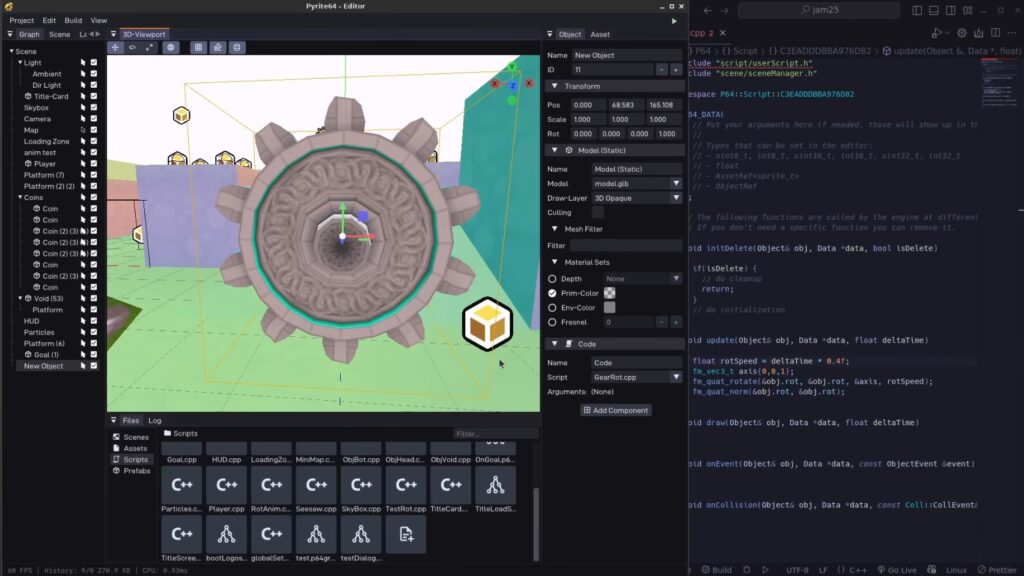Viewport: 1024px width, 576px height.
Task: Select the scale gizmo tool
Action: pyautogui.click(x=150, y=47)
